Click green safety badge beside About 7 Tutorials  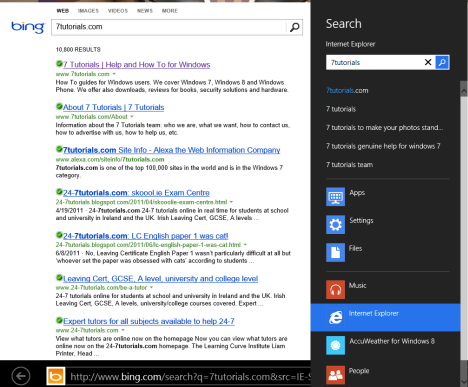pyautogui.click(x=59, y=106)
